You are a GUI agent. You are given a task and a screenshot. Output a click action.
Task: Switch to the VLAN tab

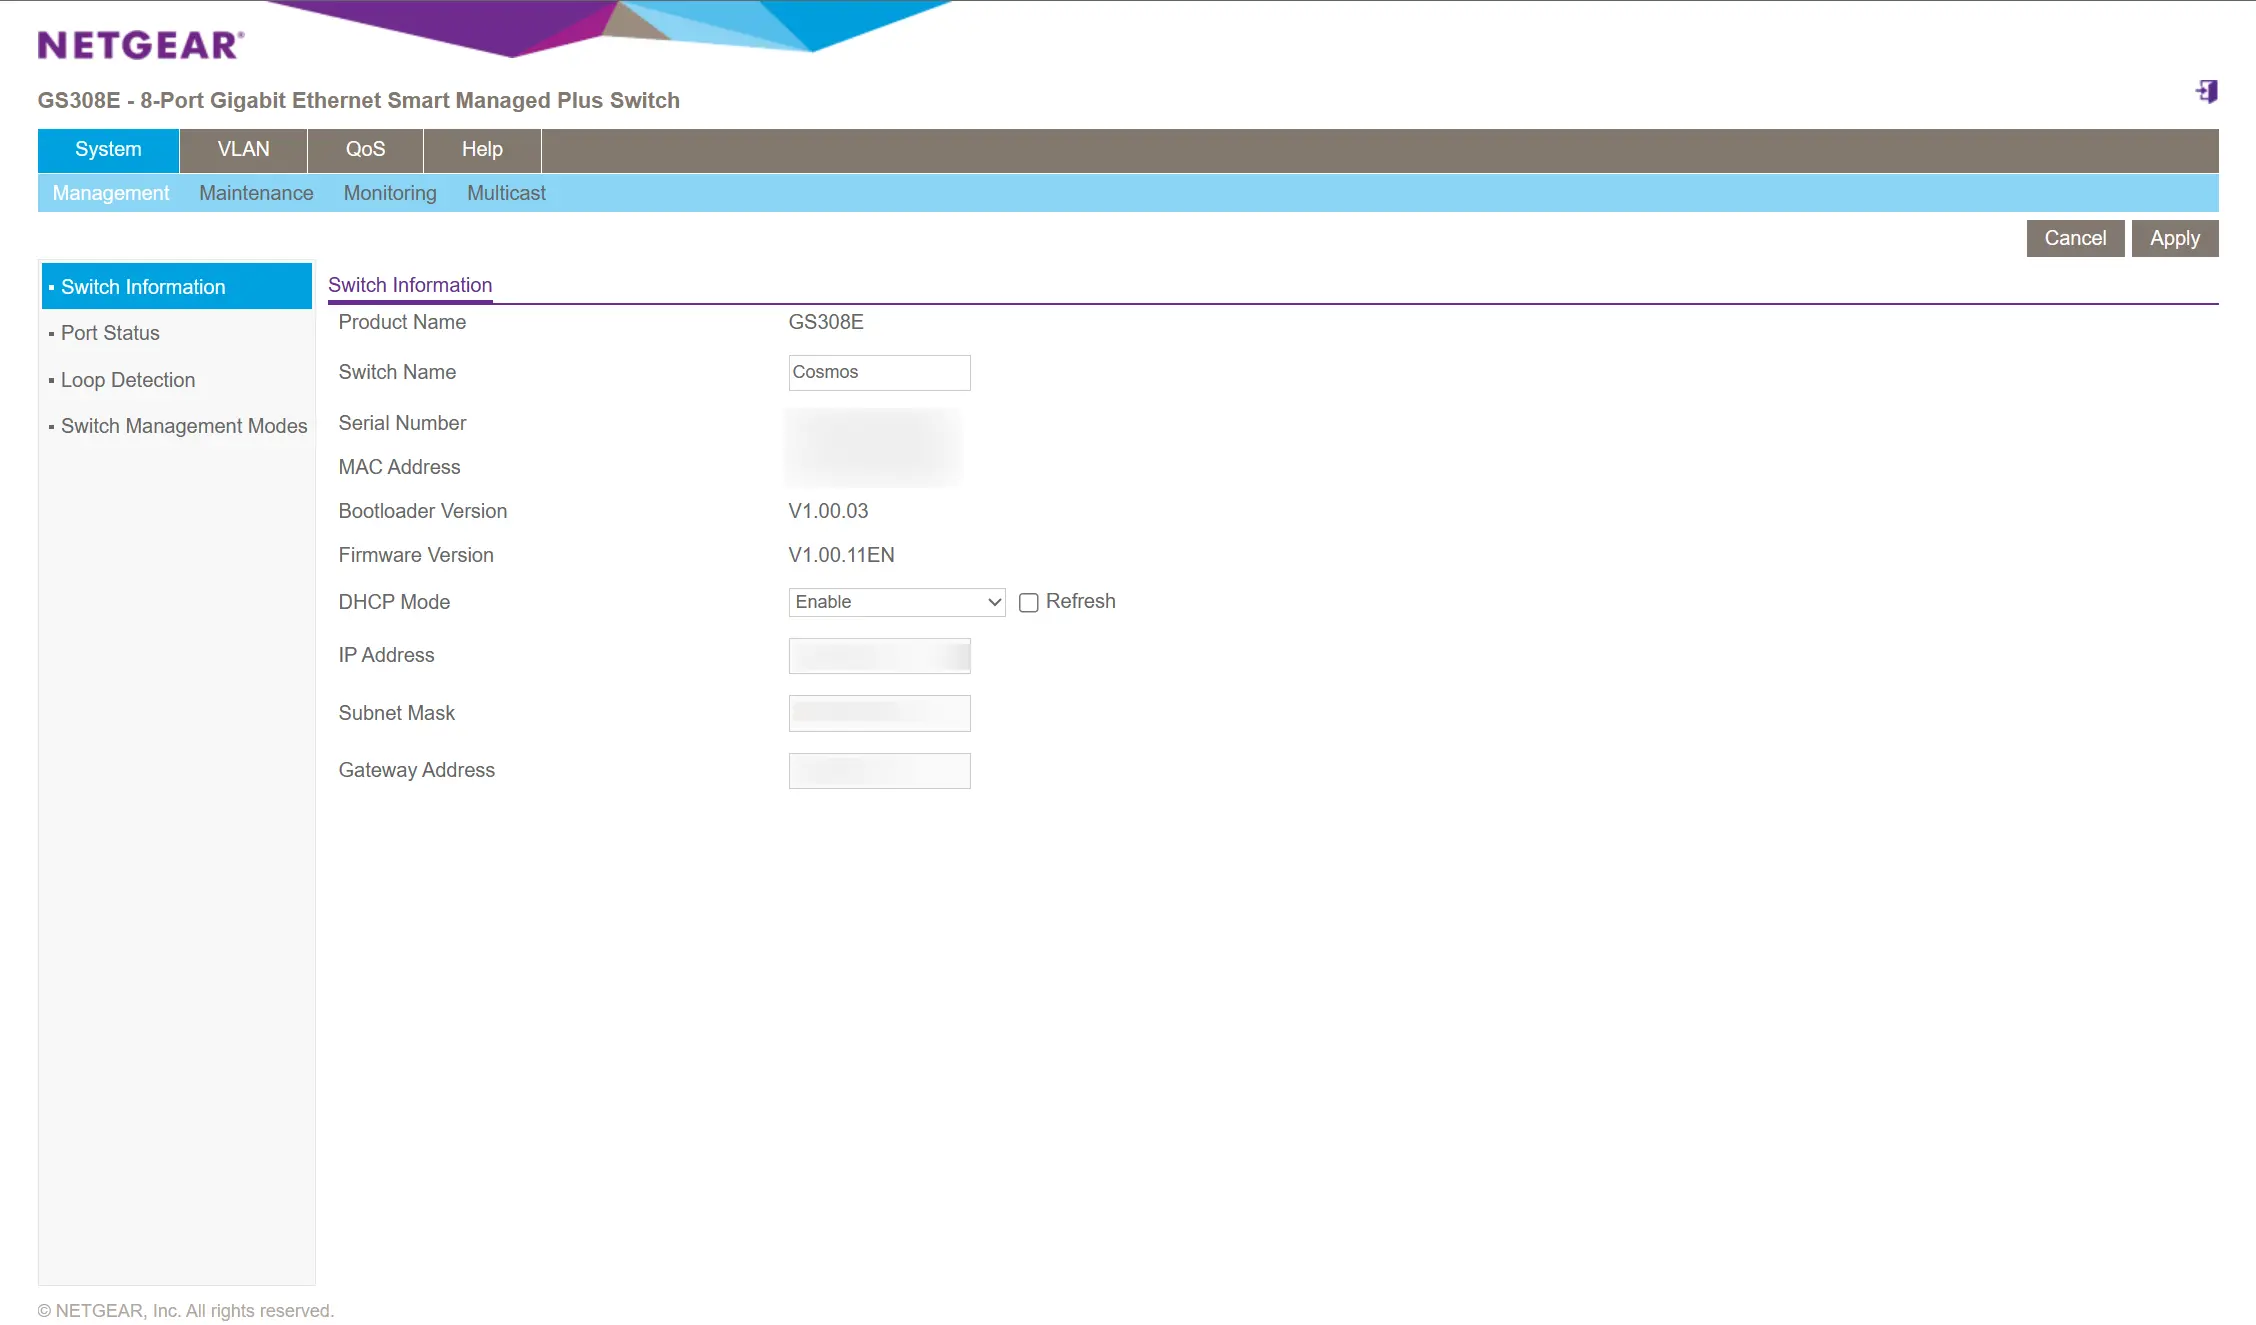pyautogui.click(x=243, y=149)
